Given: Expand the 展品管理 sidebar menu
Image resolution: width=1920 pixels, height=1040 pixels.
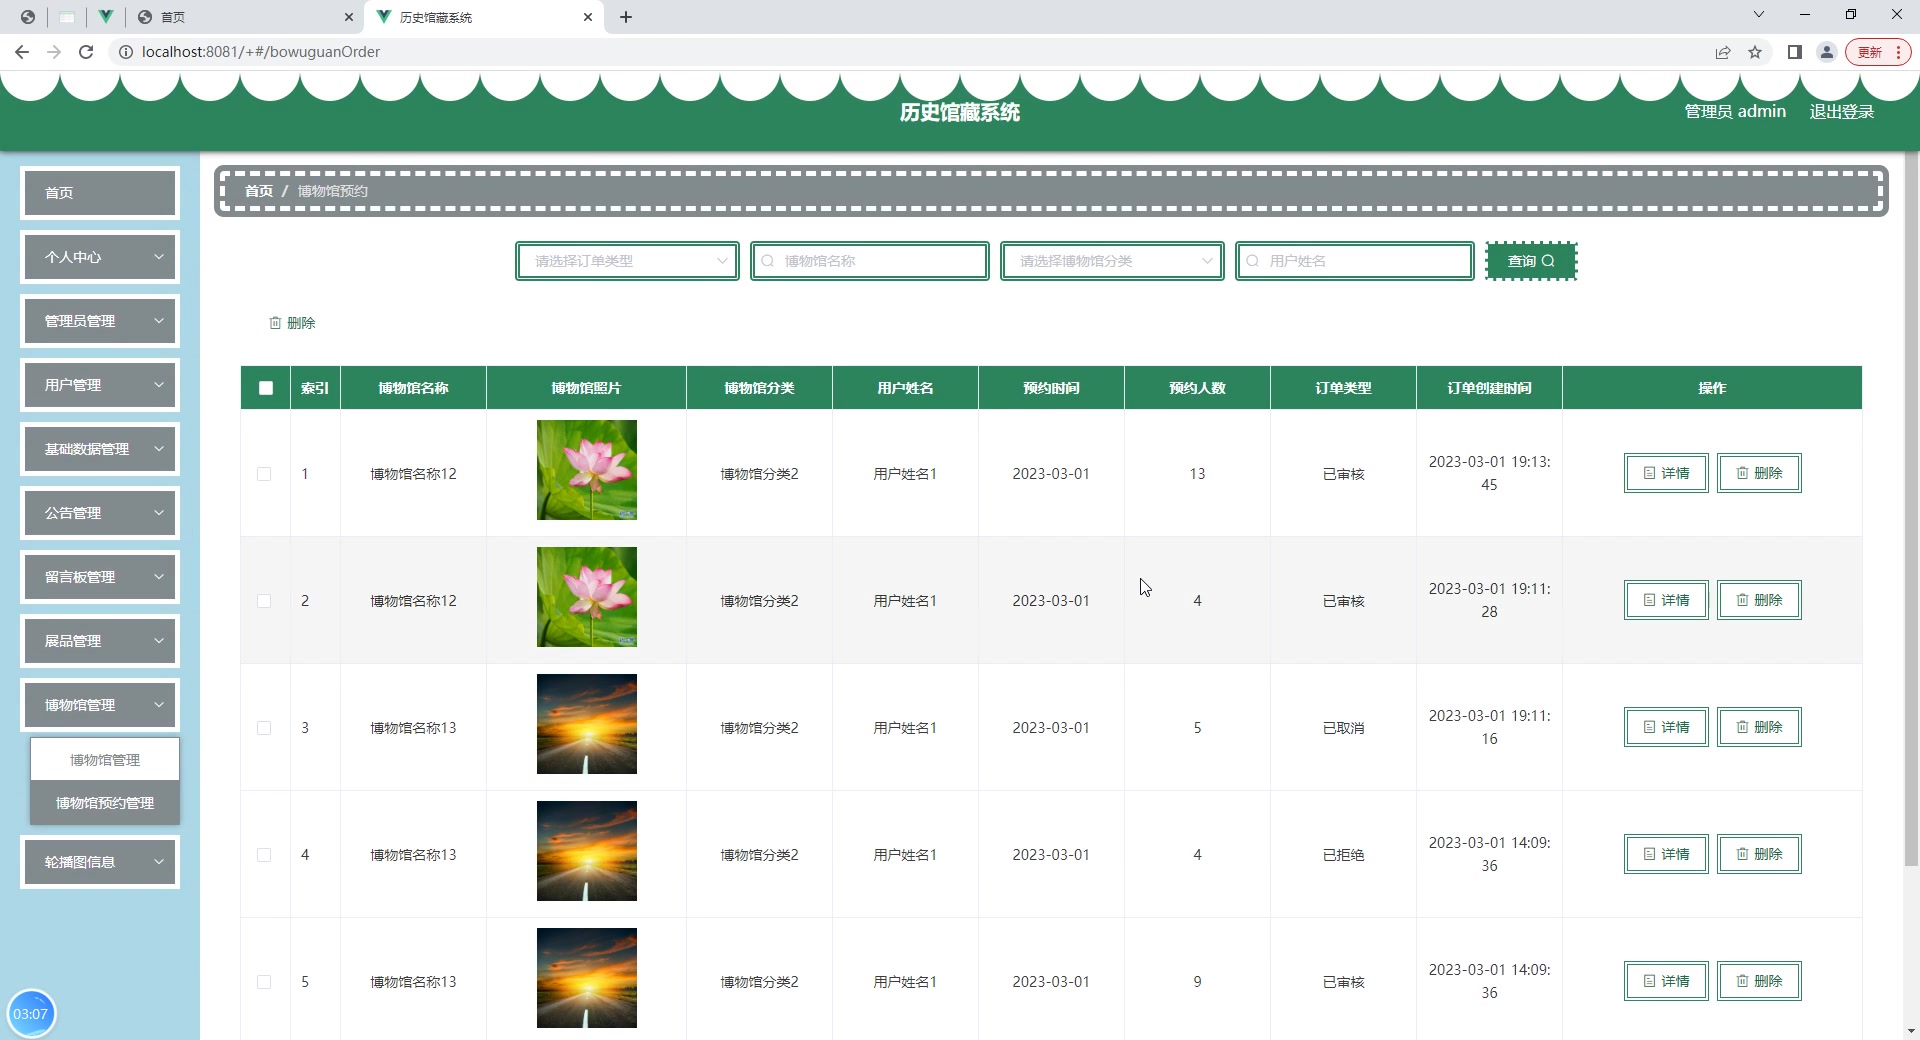Looking at the screenshot, I should pos(100,641).
